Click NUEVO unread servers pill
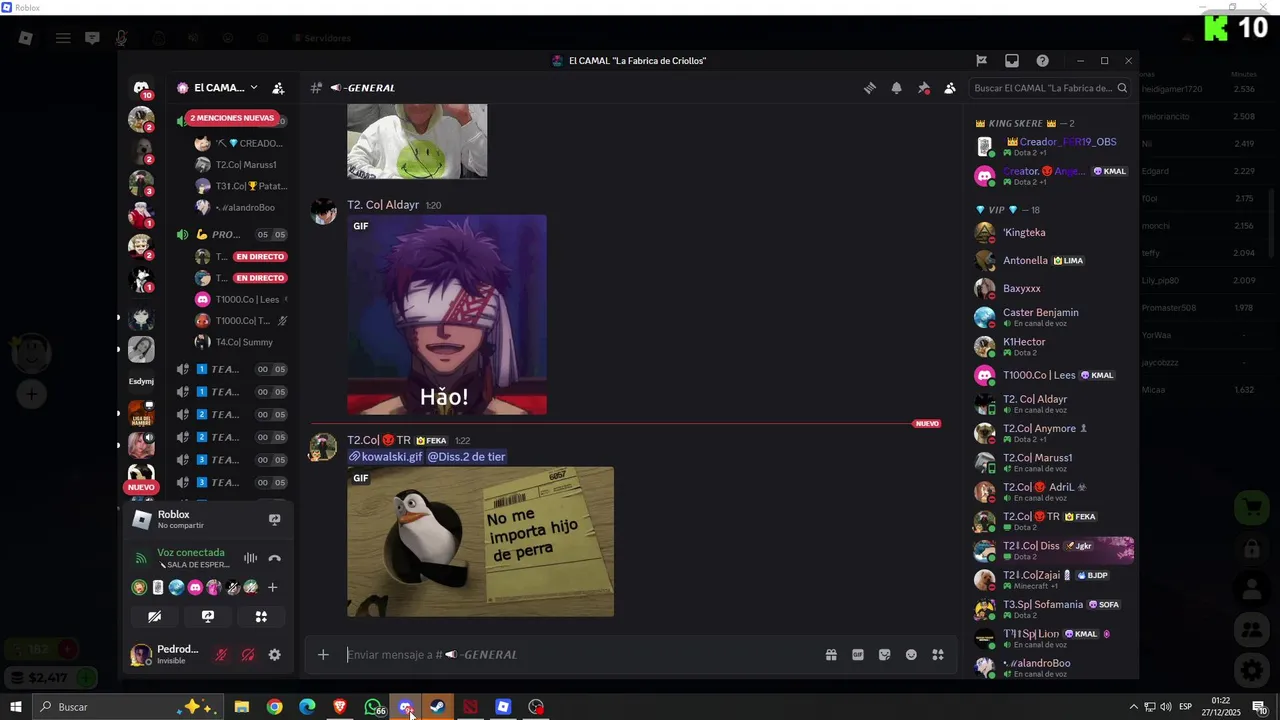 pos(141,487)
